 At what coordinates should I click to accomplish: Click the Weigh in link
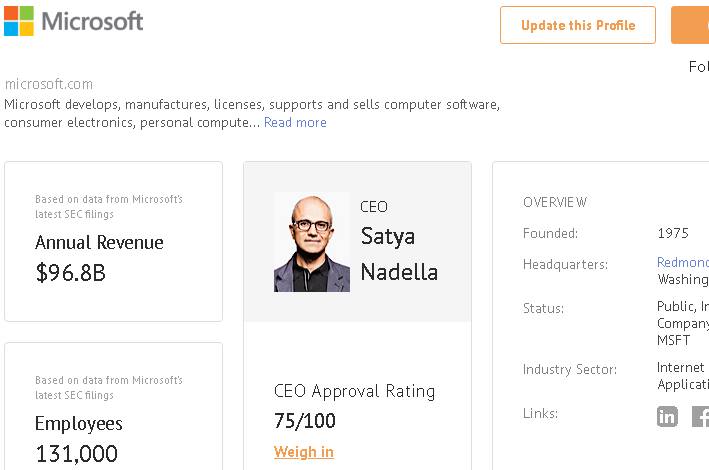pyautogui.click(x=304, y=452)
